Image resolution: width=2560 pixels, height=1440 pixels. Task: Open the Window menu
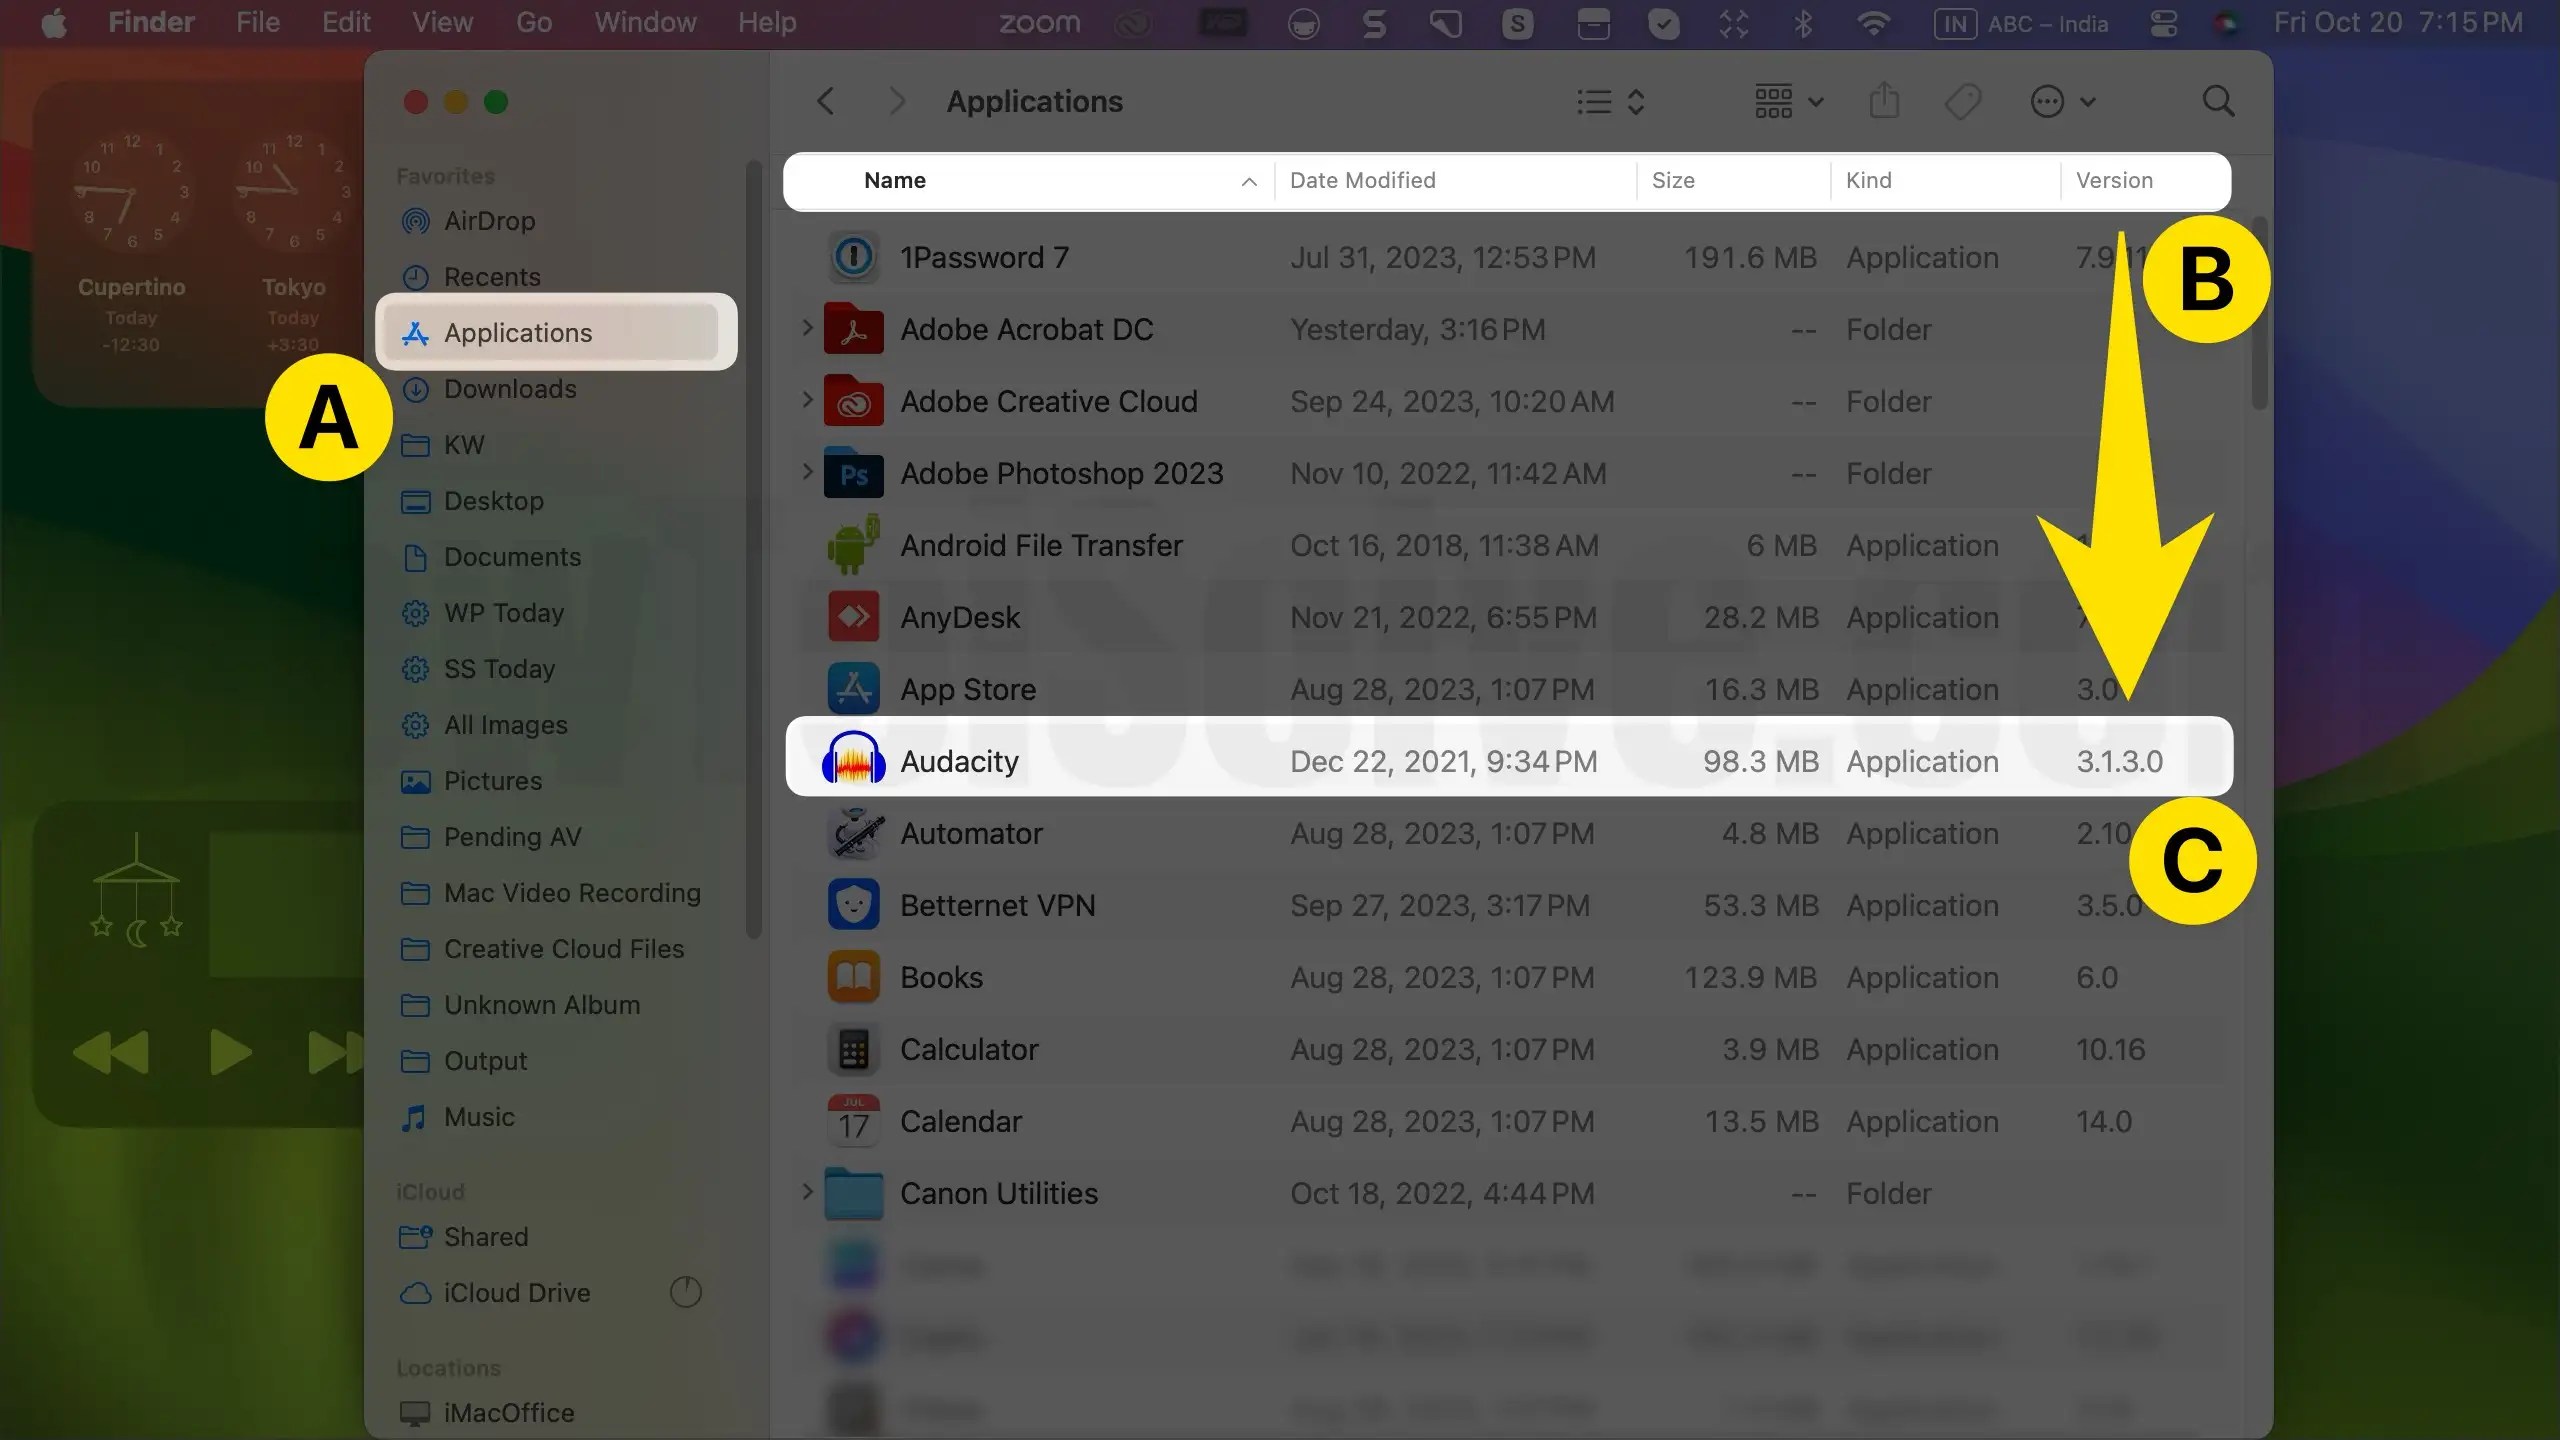click(643, 22)
